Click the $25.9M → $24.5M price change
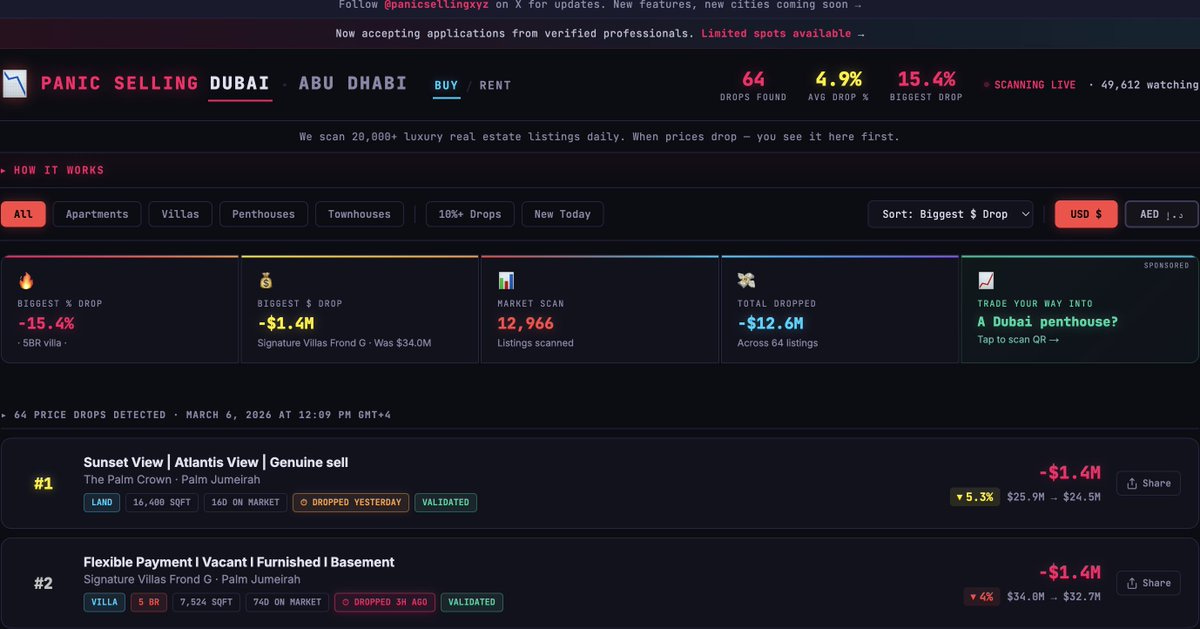Viewport: 1200px width, 629px height. (x=1053, y=497)
